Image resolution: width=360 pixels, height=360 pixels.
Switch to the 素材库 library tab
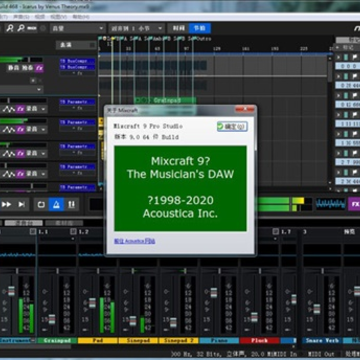coord(64,223)
